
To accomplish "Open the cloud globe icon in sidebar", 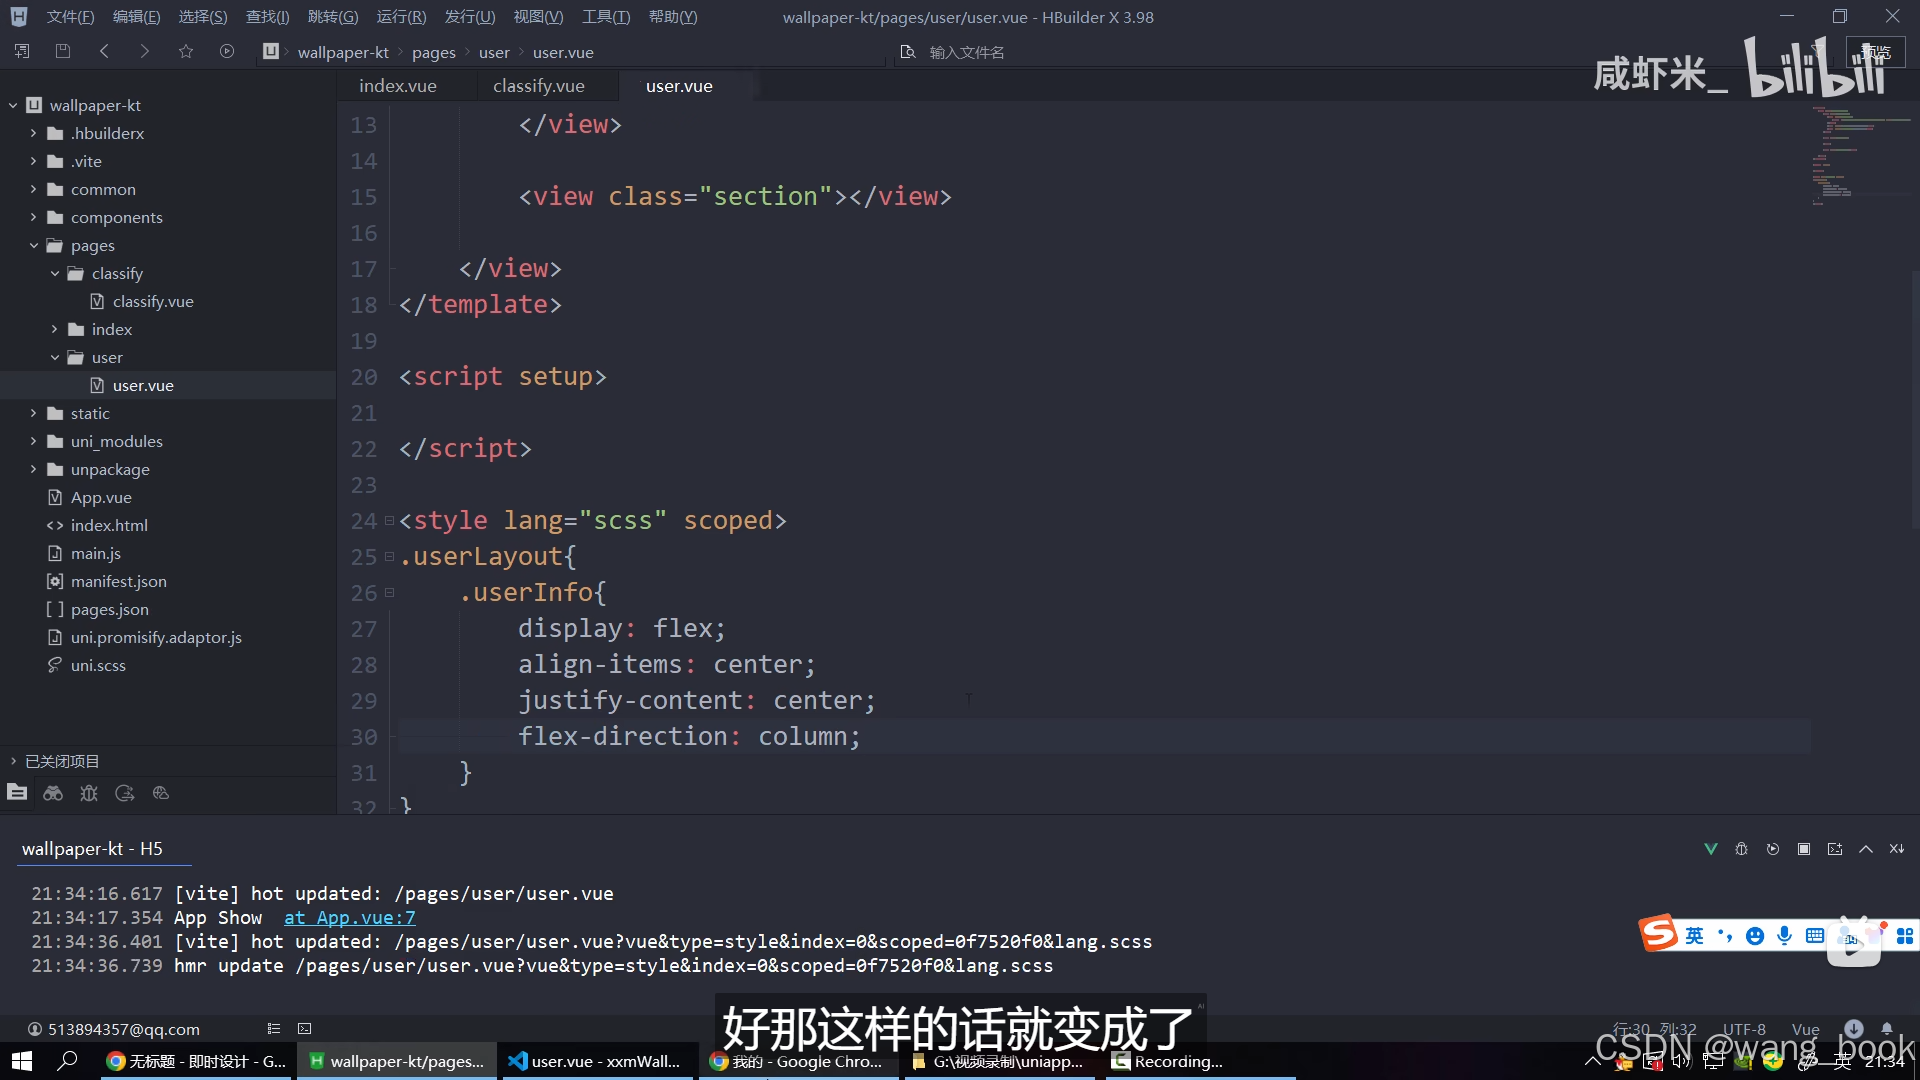I will point(161,793).
